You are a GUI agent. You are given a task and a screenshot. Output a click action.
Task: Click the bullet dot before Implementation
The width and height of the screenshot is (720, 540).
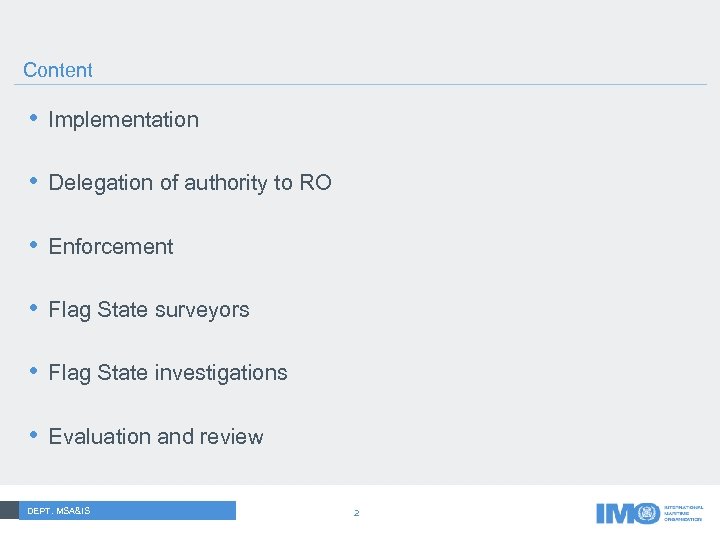tap(33, 118)
